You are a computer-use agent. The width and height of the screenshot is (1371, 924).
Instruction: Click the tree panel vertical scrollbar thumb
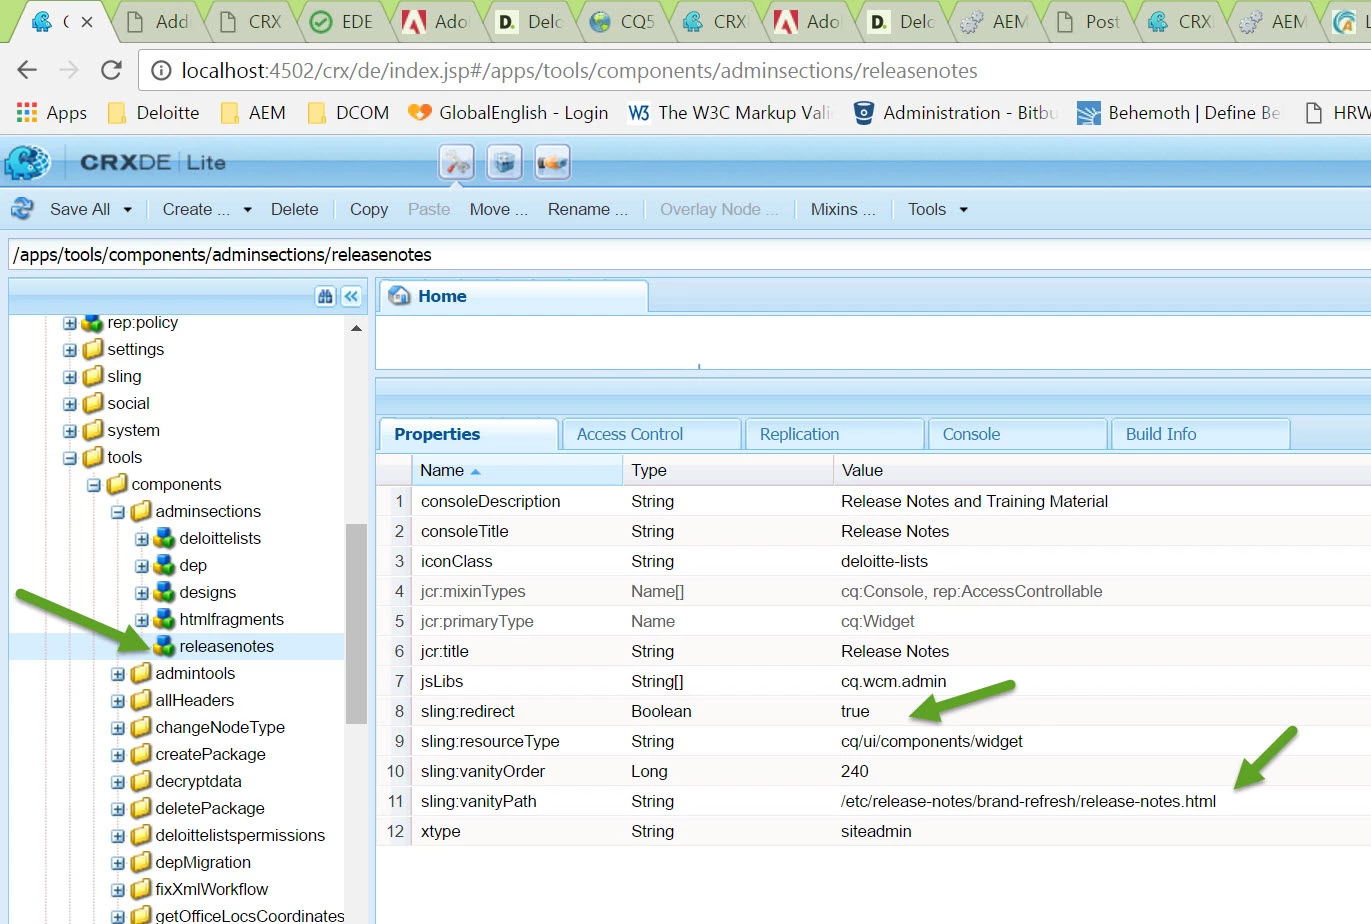click(356, 623)
